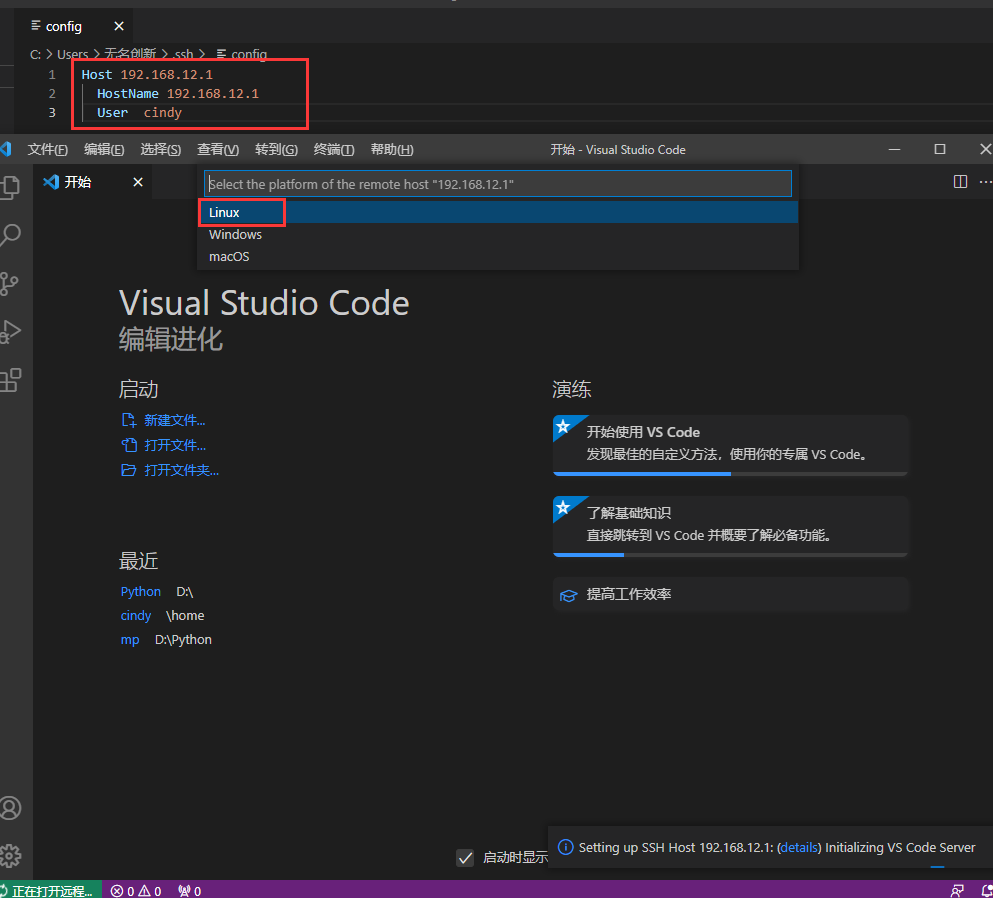Open the Extensions view
The height and width of the screenshot is (898, 993).
pos(10,380)
